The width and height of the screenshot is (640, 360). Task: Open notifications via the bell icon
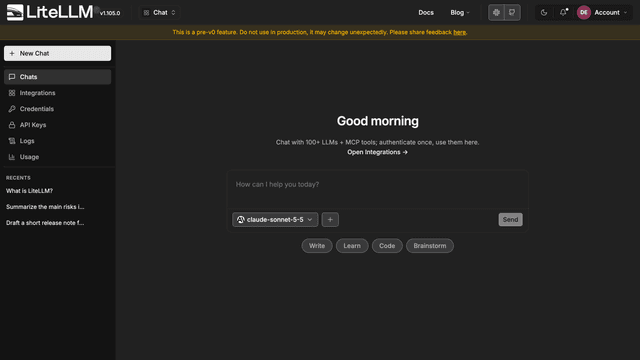[x=563, y=13]
